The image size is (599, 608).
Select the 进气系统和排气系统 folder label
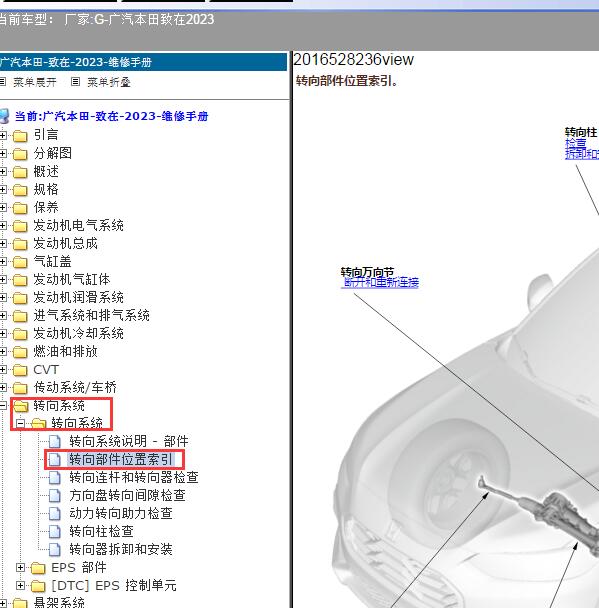click(x=91, y=316)
